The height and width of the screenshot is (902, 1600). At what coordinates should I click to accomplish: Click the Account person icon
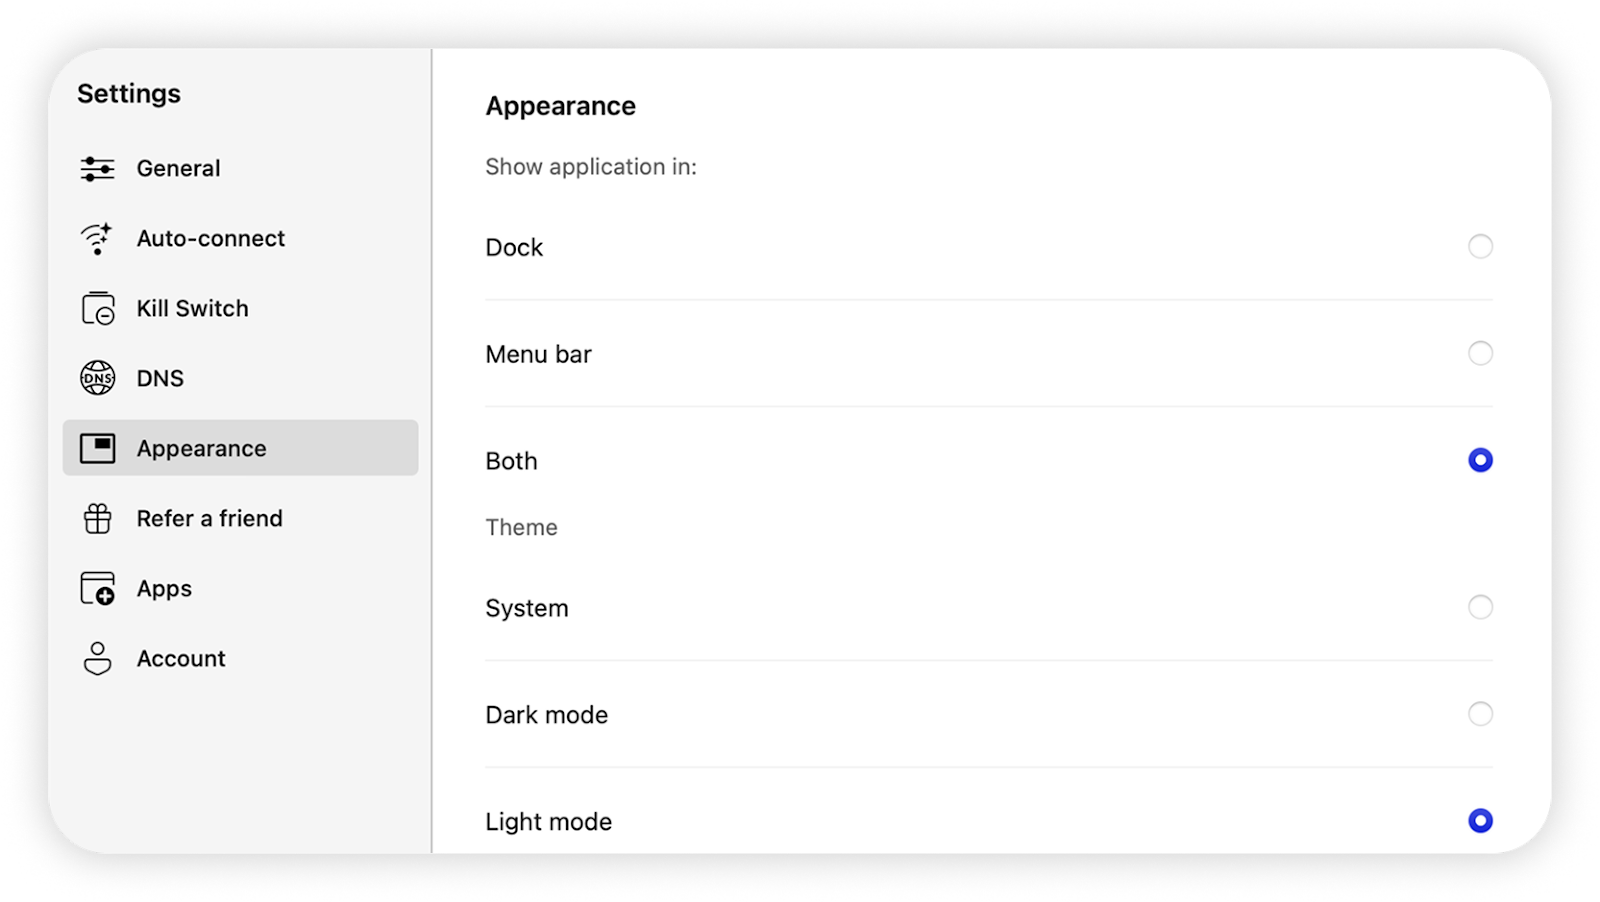pyautogui.click(x=98, y=659)
